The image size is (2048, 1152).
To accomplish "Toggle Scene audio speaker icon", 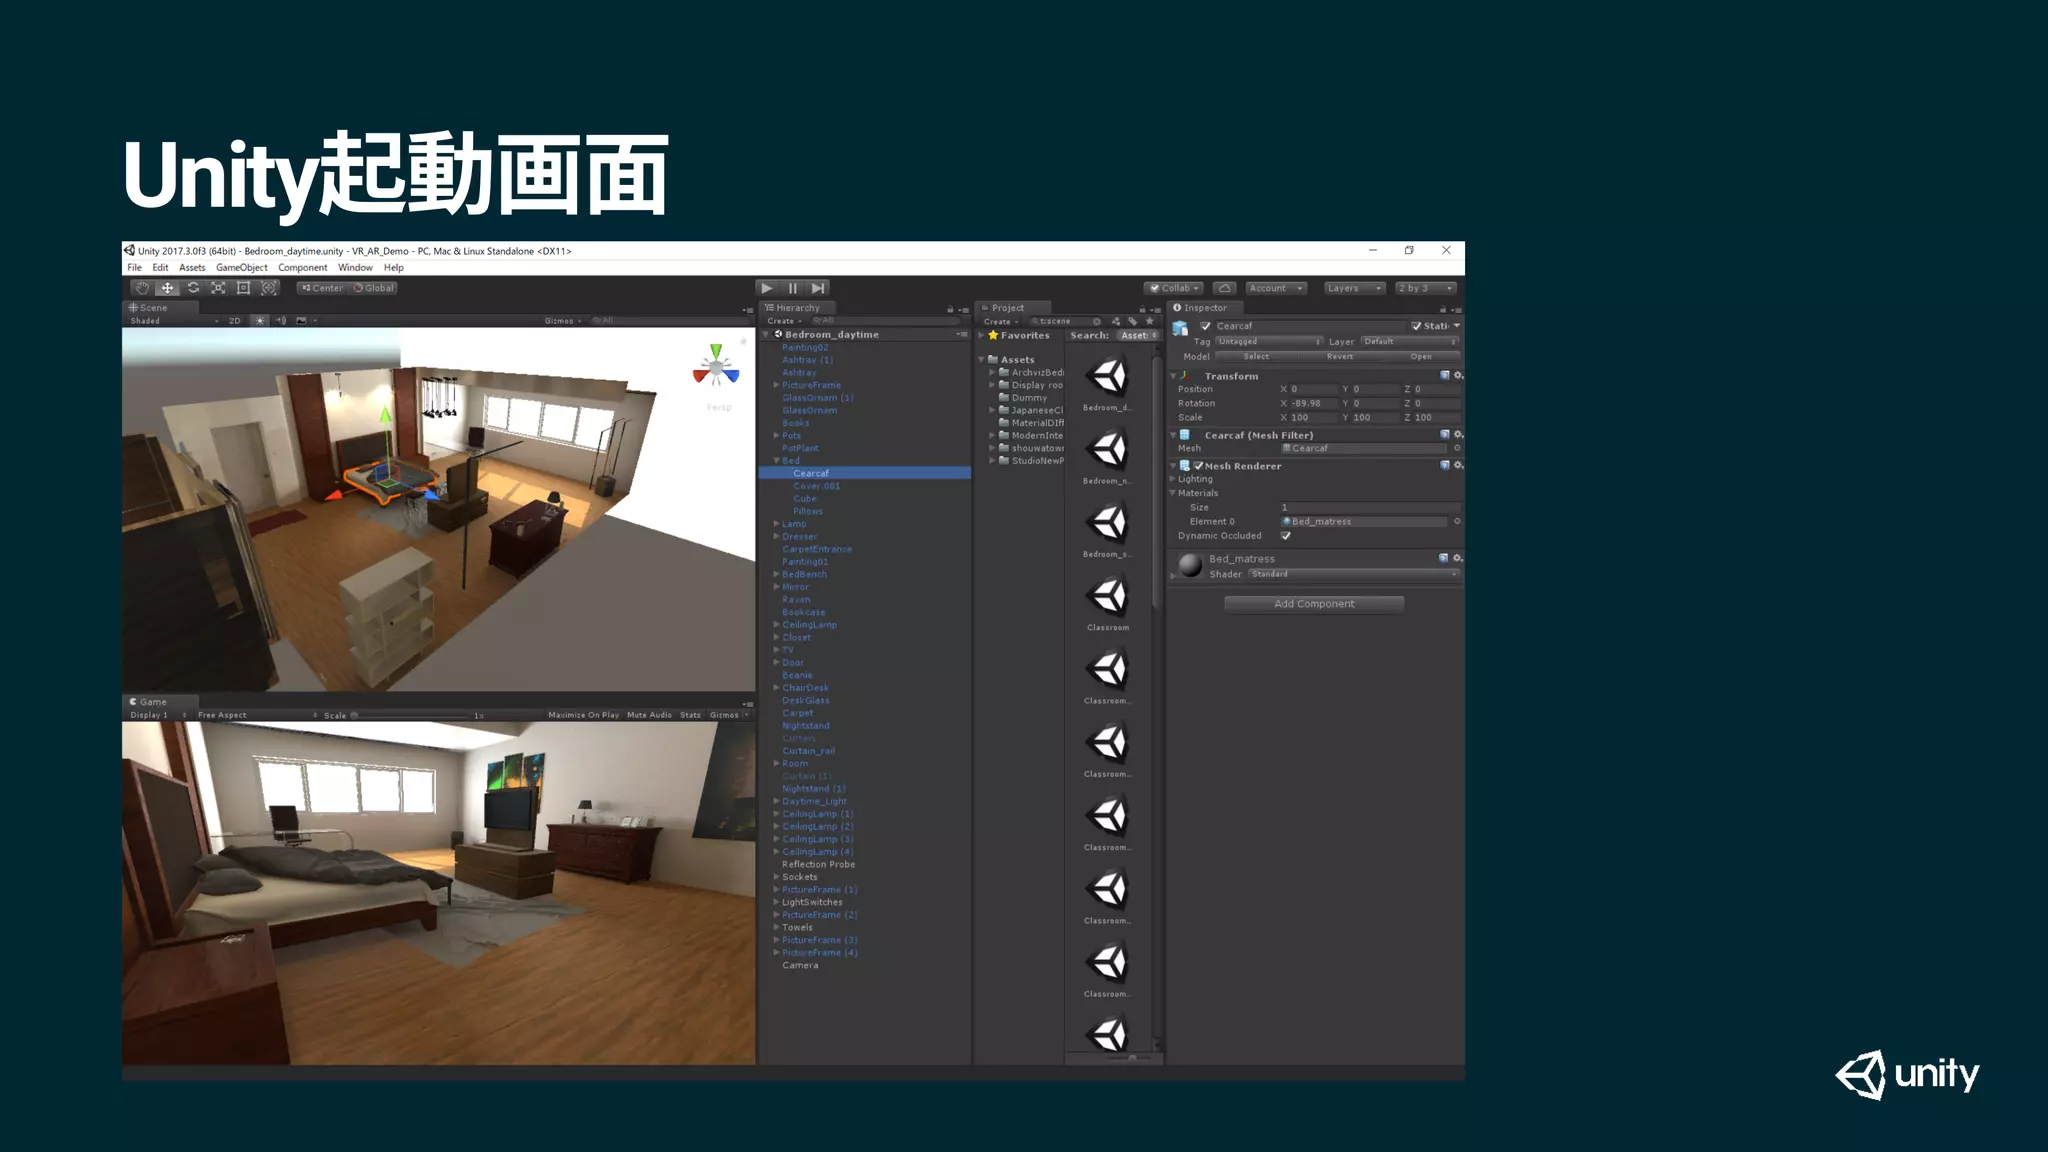I will pos(281,321).
